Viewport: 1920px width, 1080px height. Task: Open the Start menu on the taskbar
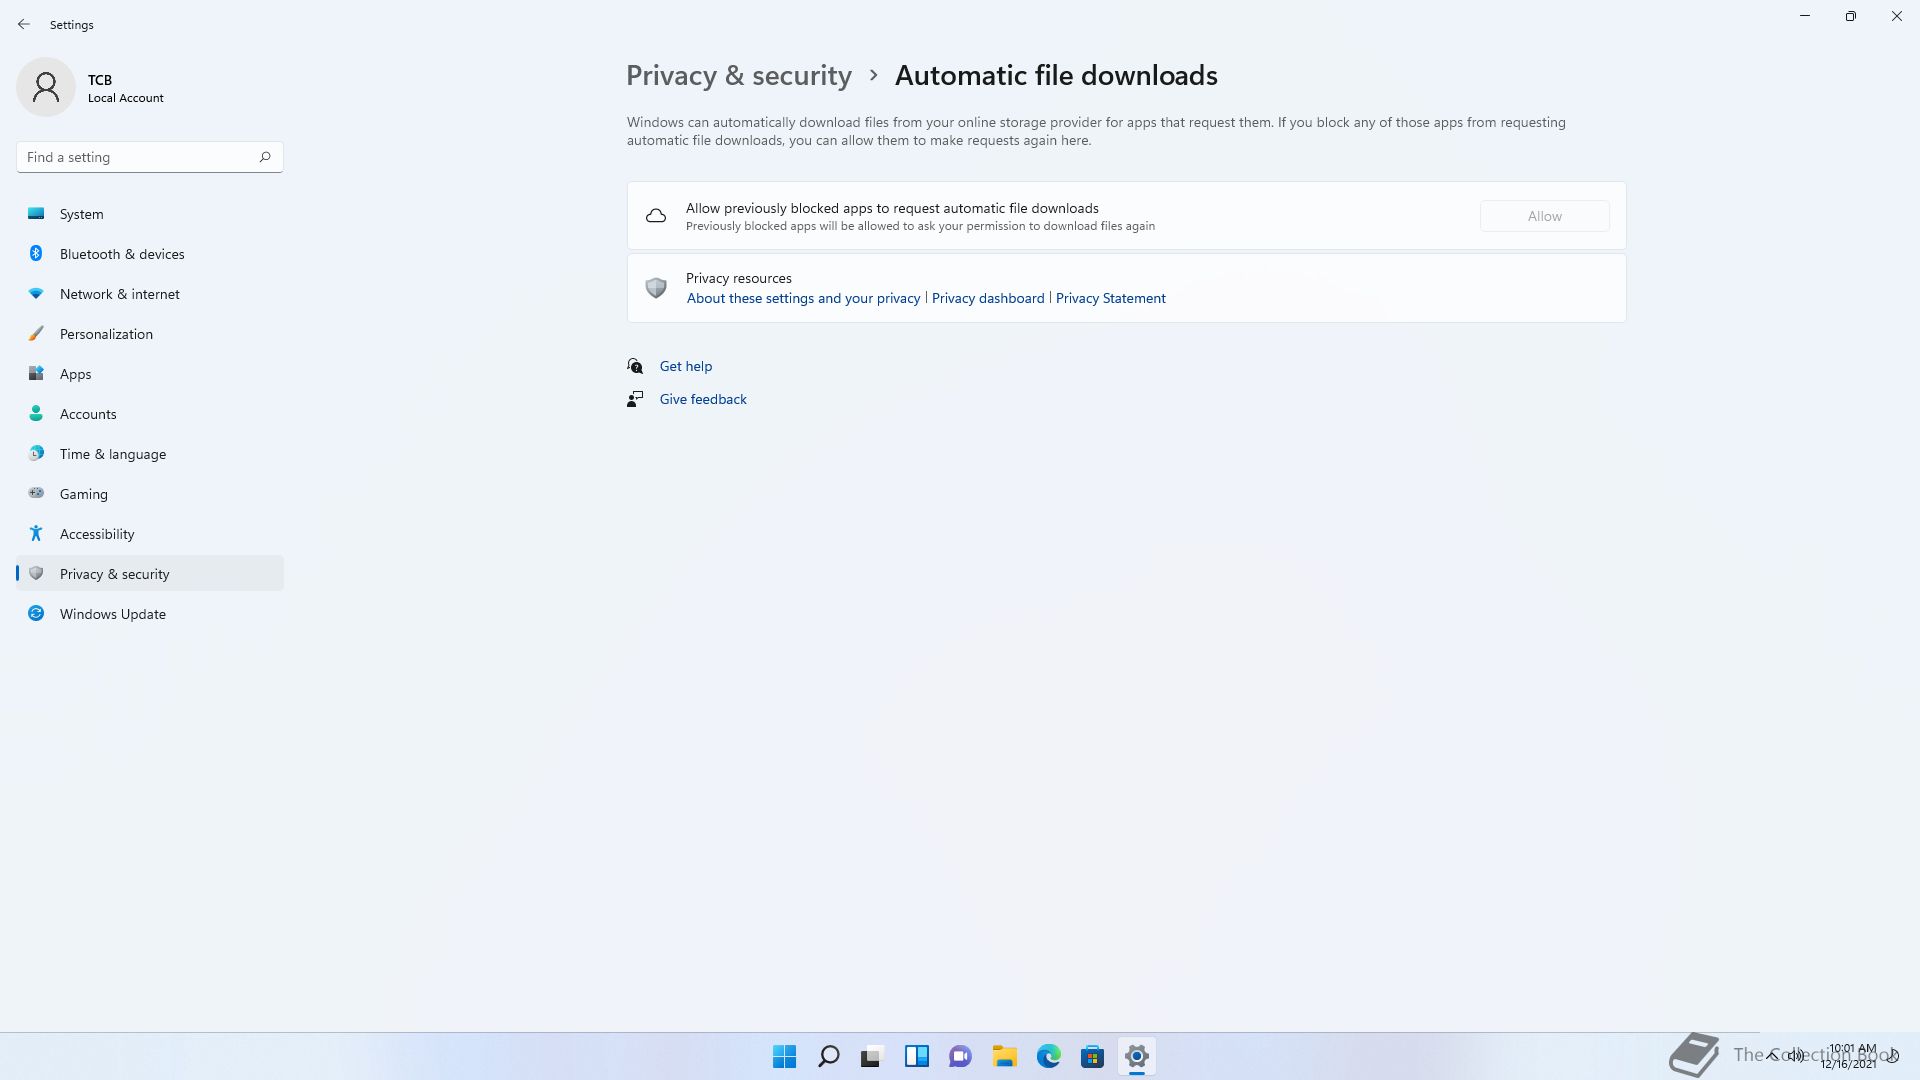point(785,1056)
